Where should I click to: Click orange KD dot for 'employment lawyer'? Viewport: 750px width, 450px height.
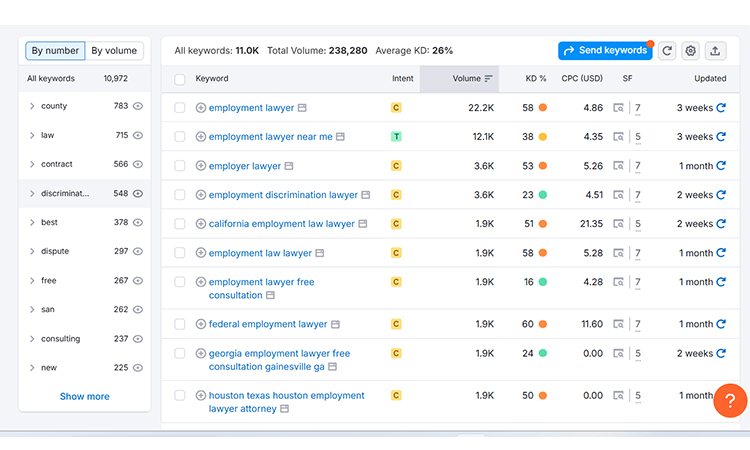click(543, 108)
